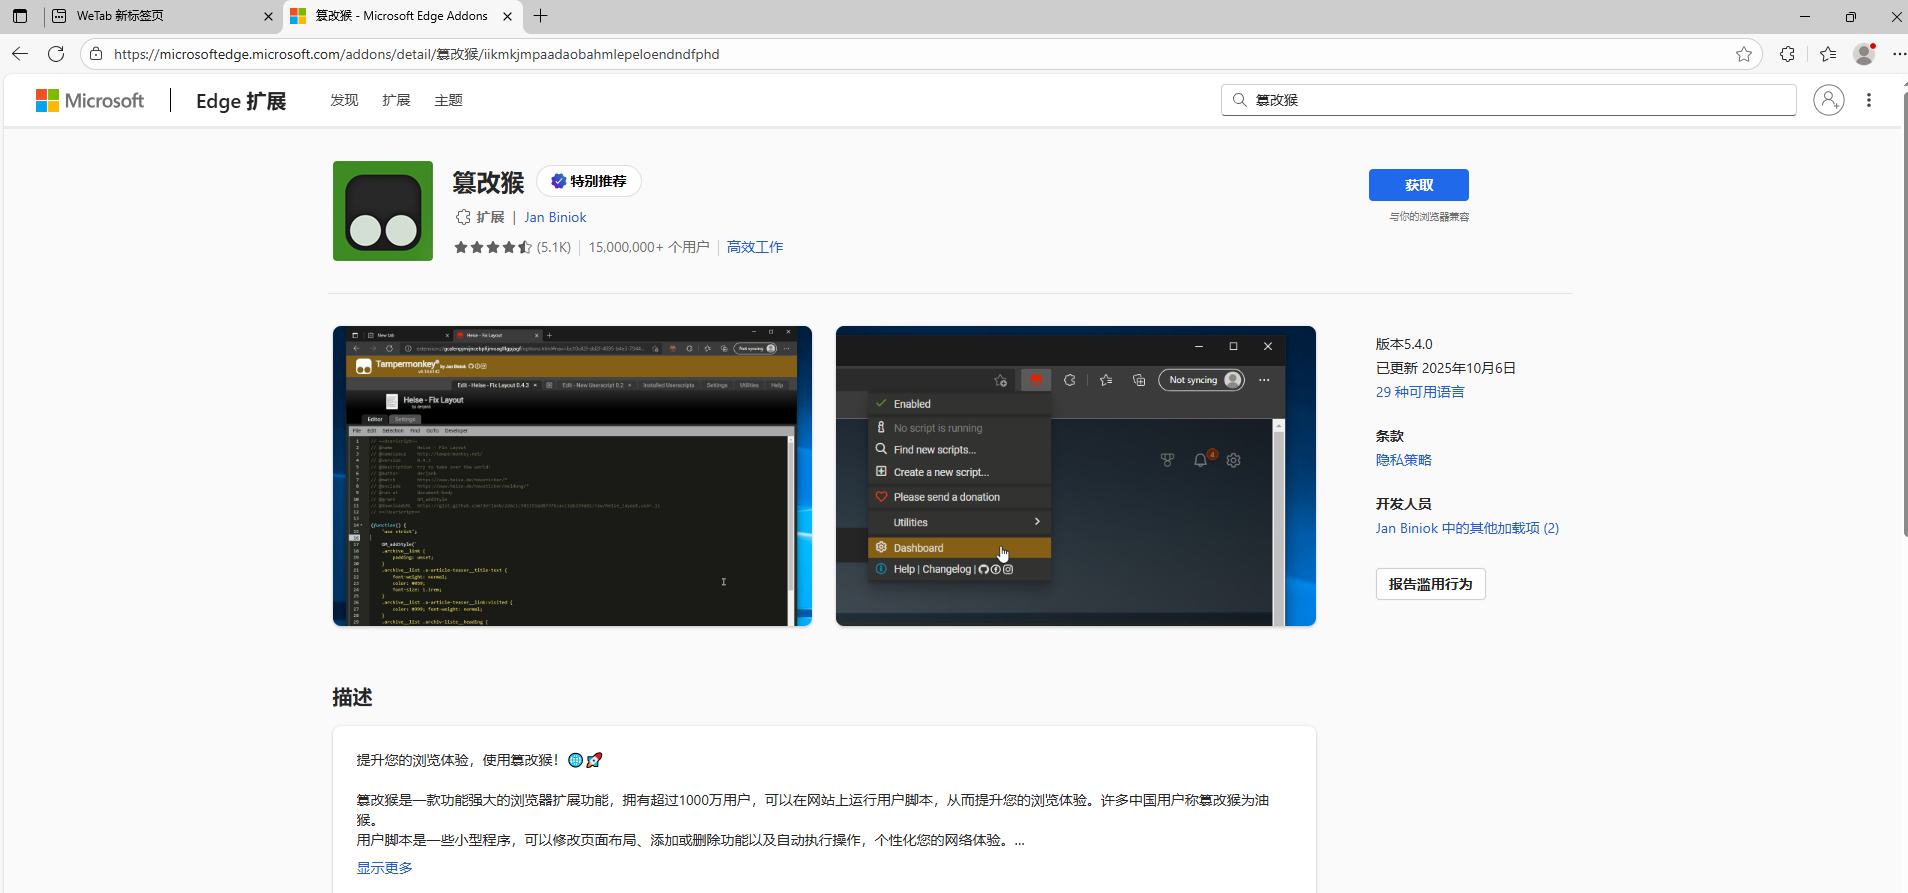The height and width of the screenshot is (893, 1908).
Task: Open the Dashboard menu screenshot thumbnail
Action: [x=1075, y=476]
